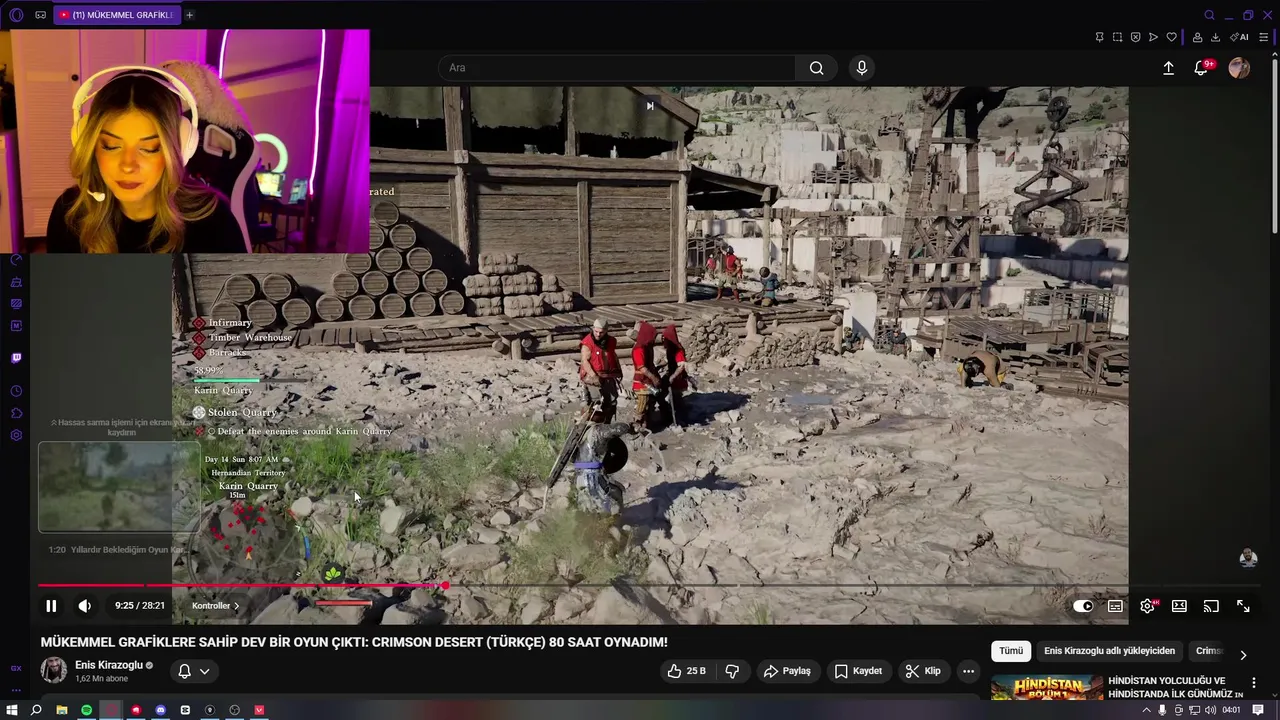Select the 'Enis Kirazoglu adlı yükleyiciden' chip
The height and width of the screenshot is (720, 1280).
coord(1109,651)
